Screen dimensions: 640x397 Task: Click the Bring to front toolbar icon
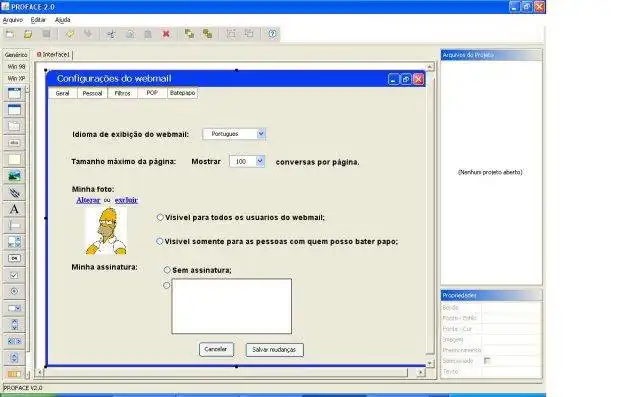pos(189,34)
